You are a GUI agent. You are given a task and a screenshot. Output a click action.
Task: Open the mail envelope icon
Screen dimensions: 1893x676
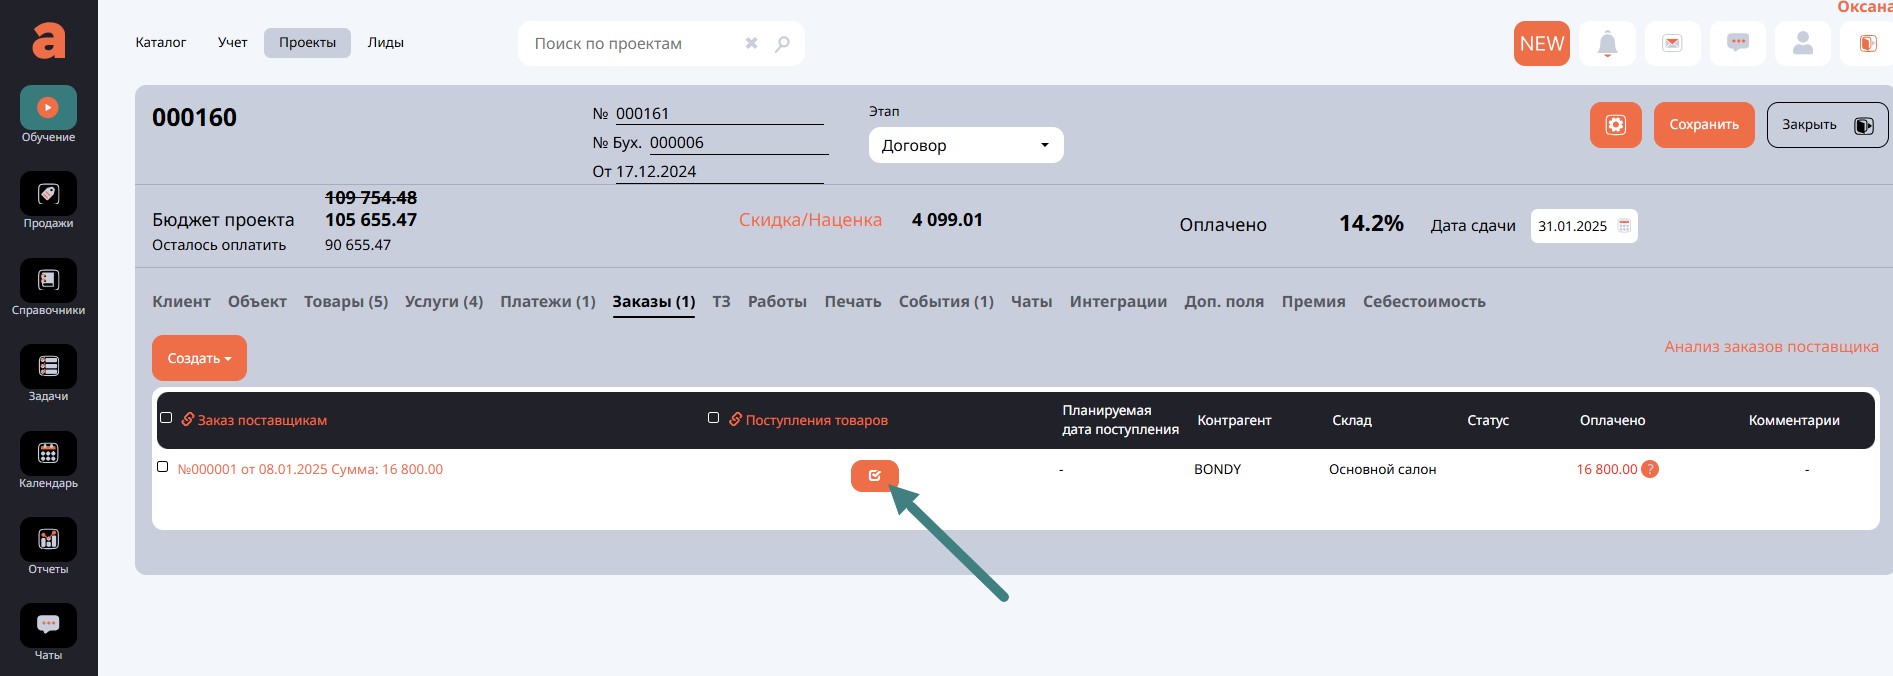[x=1672, y=44]
